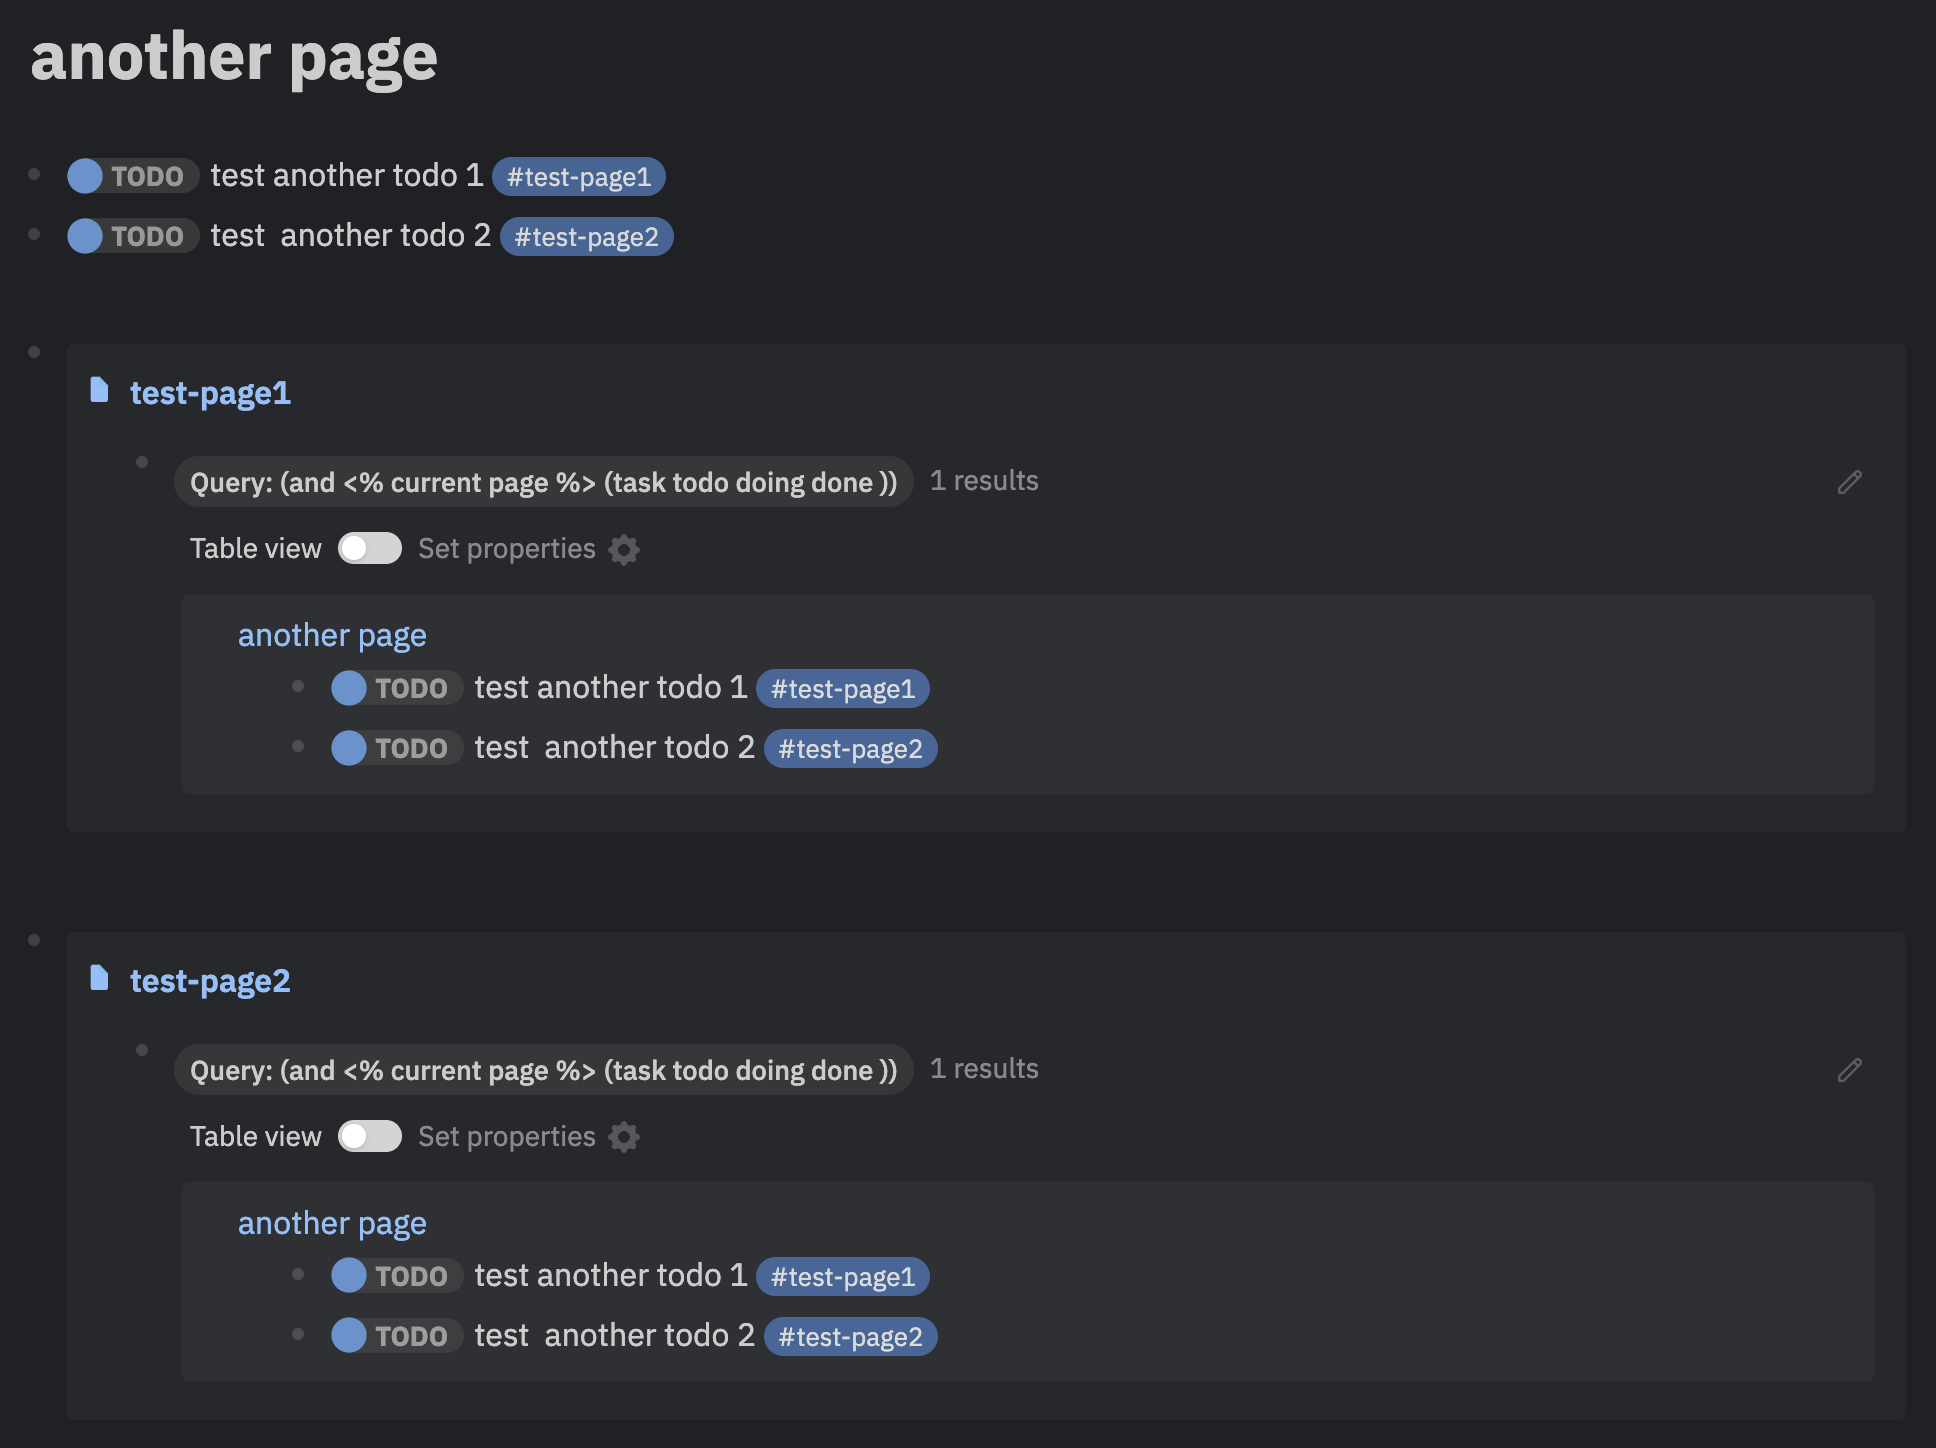Screen dimensions: 1936x1448
Task: Open the test-page1 page link
Action: 209,392
